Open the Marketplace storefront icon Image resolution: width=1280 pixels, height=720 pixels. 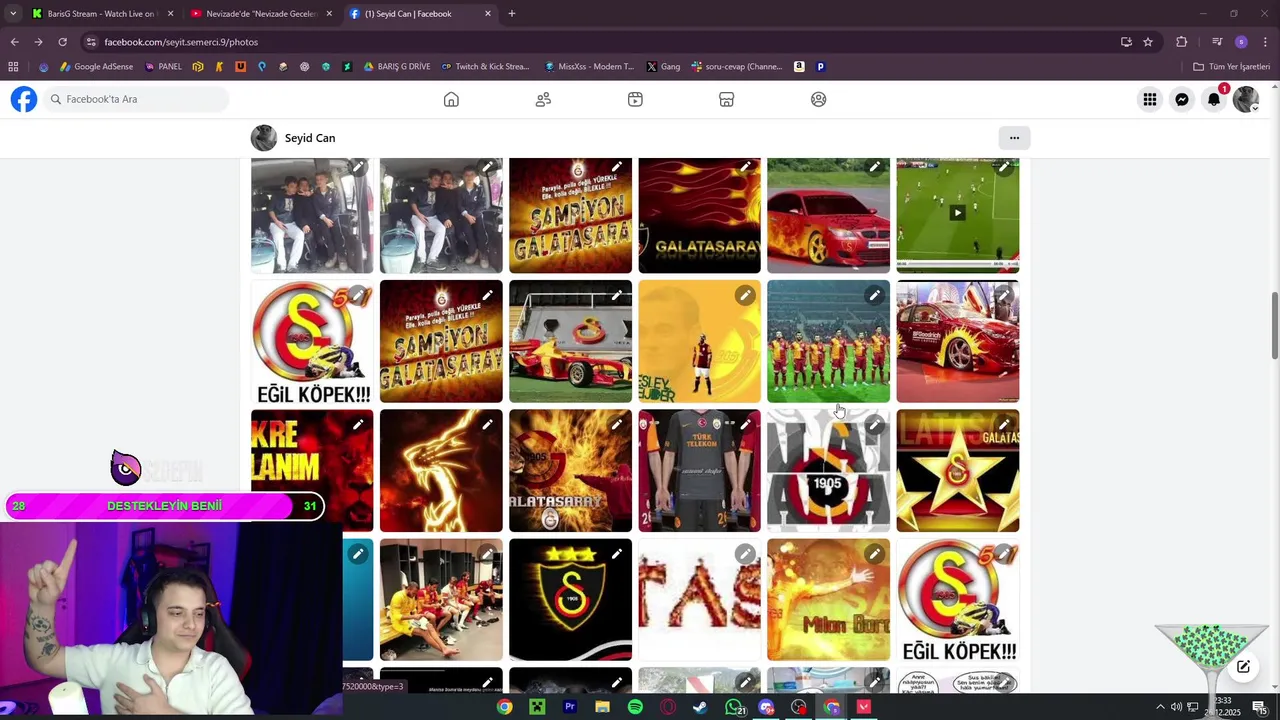[x=727, y=99]
